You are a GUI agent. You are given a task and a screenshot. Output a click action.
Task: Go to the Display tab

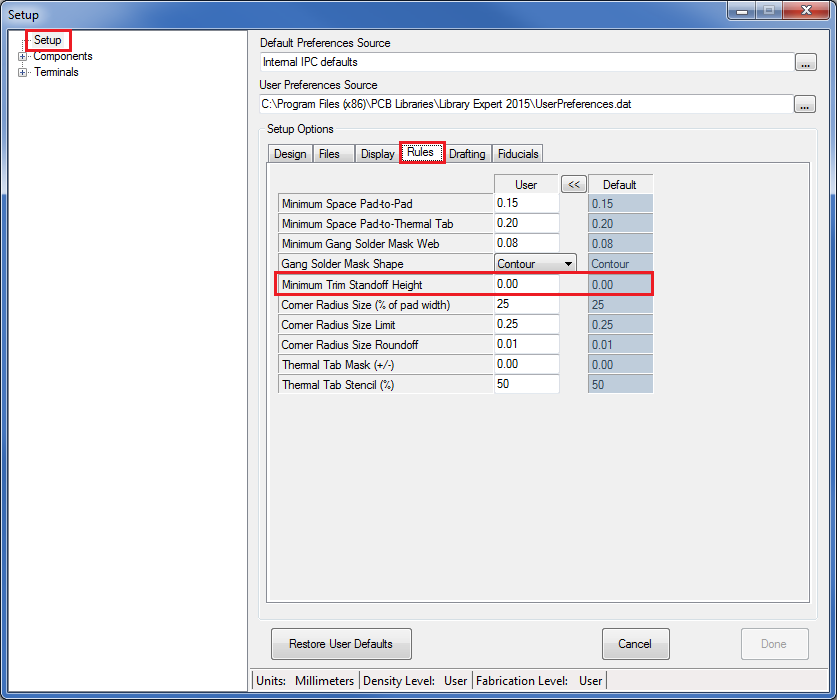point(377,154)
